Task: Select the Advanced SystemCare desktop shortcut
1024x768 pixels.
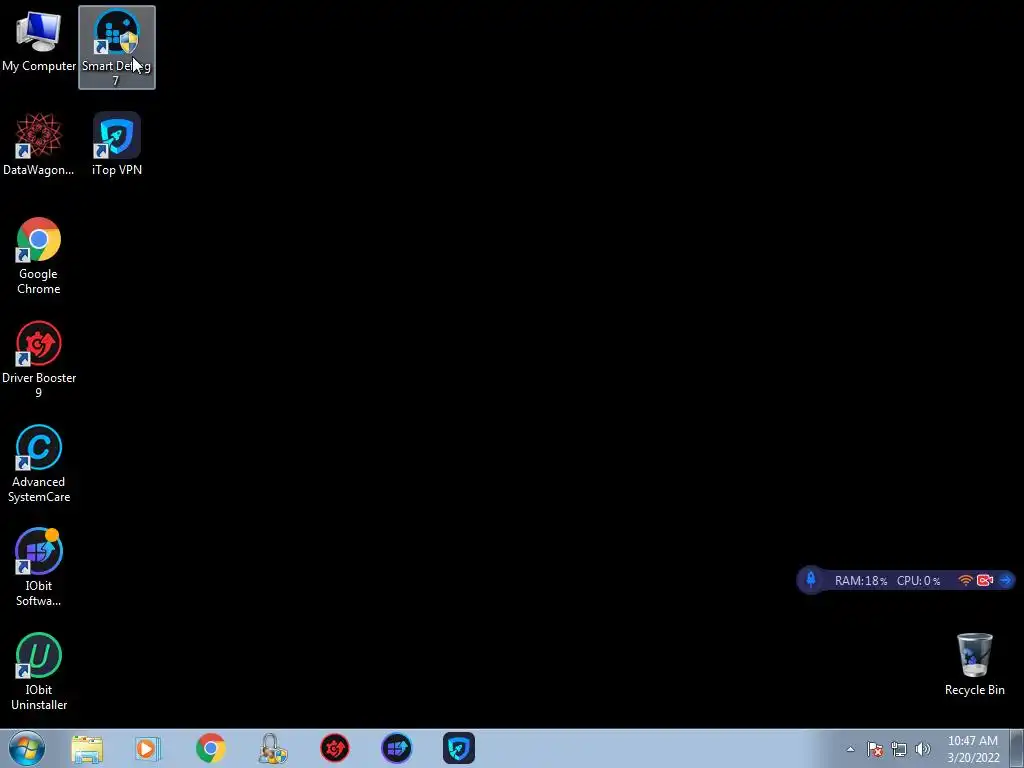Action: click(x=39, y=464)
